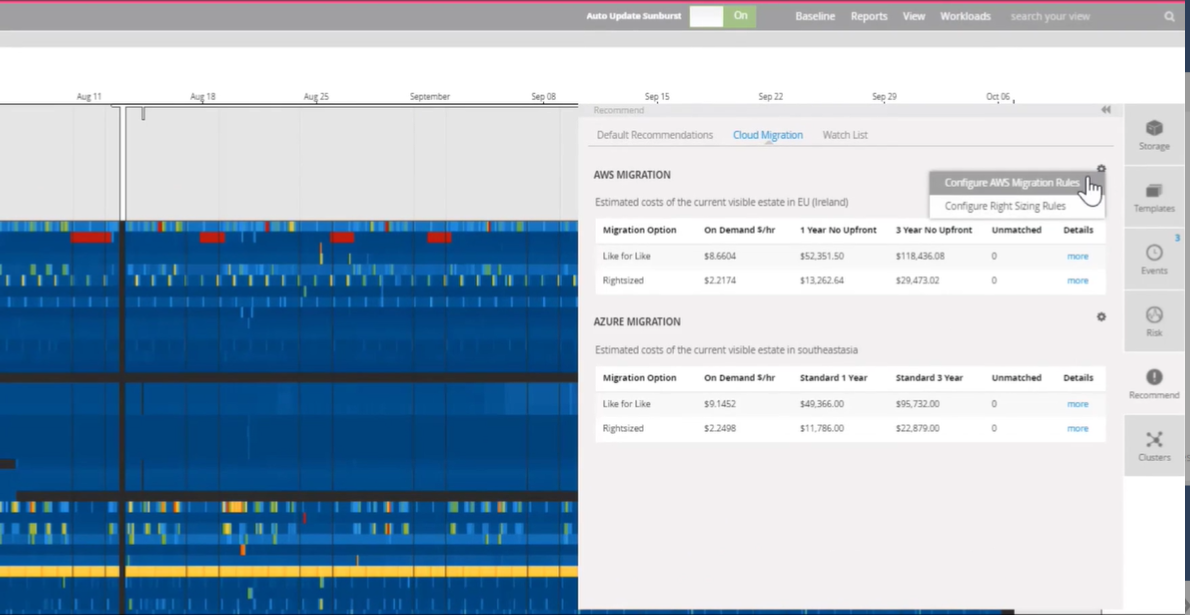This screenshot has height=615, width=1190.
Task: Click the '3 Year No Upfront' column header
Action: tap(933, 230)
